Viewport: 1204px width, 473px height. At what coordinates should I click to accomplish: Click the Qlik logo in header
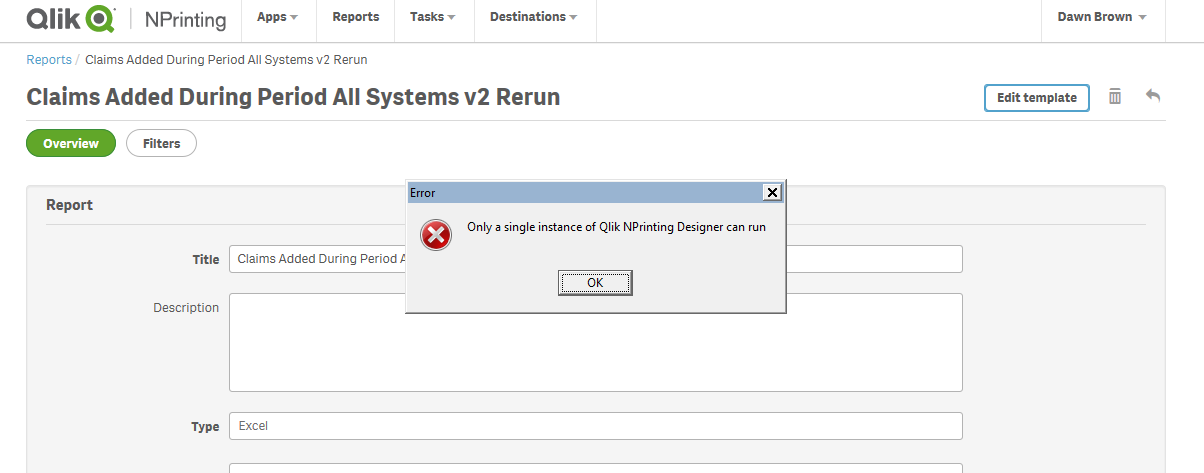pos(71,19)
